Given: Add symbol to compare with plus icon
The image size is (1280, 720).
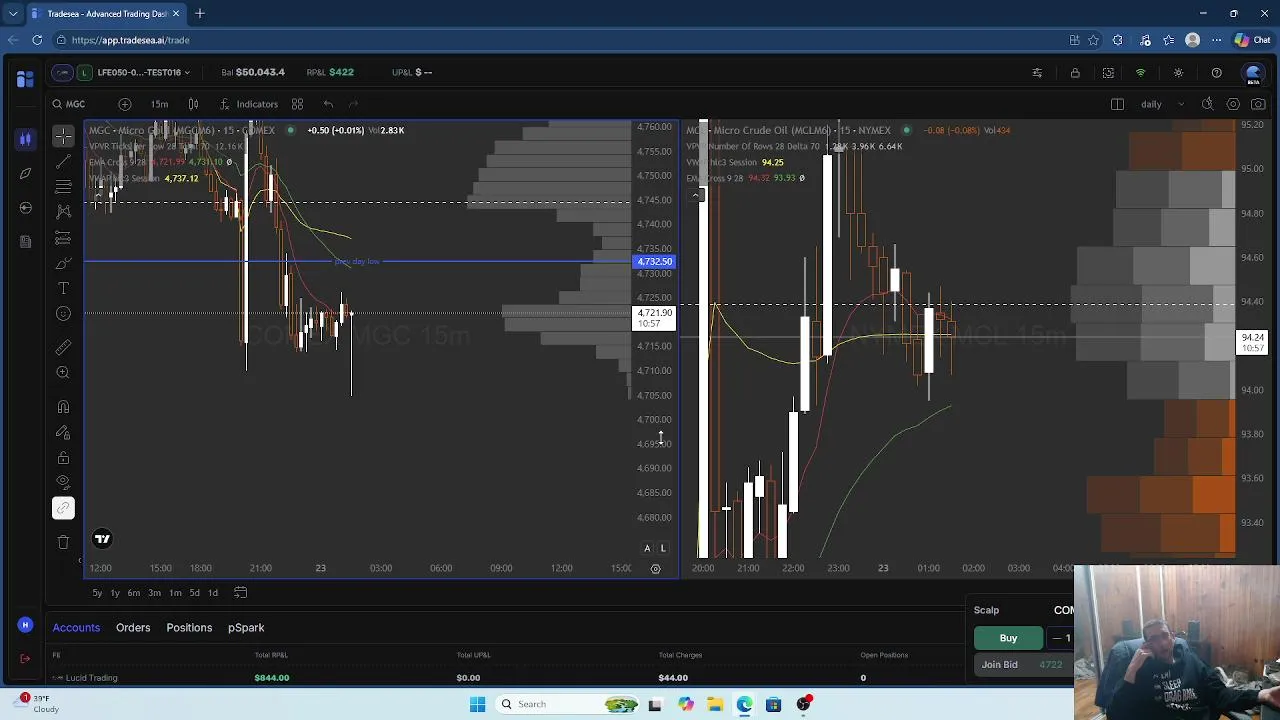Looking at the screenshot, I should [x=124, y=104].
